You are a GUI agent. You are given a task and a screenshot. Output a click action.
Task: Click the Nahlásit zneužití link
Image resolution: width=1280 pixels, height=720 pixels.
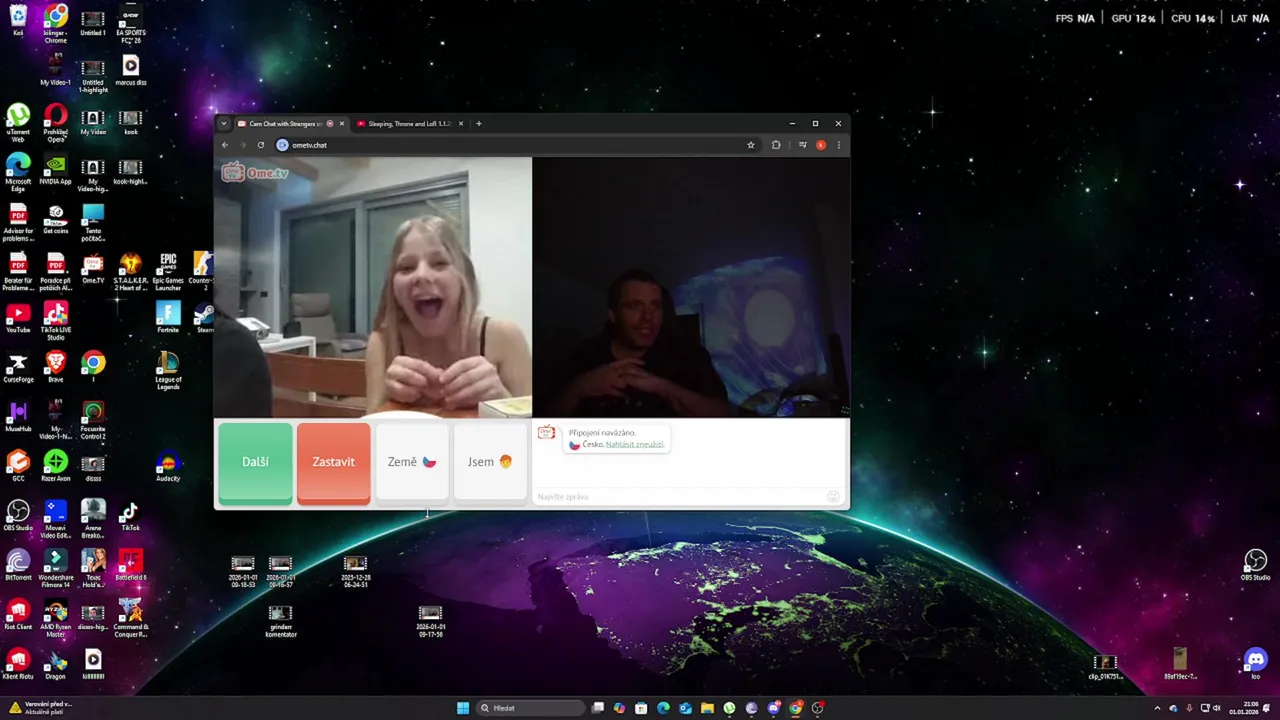(x=635, y=444)
